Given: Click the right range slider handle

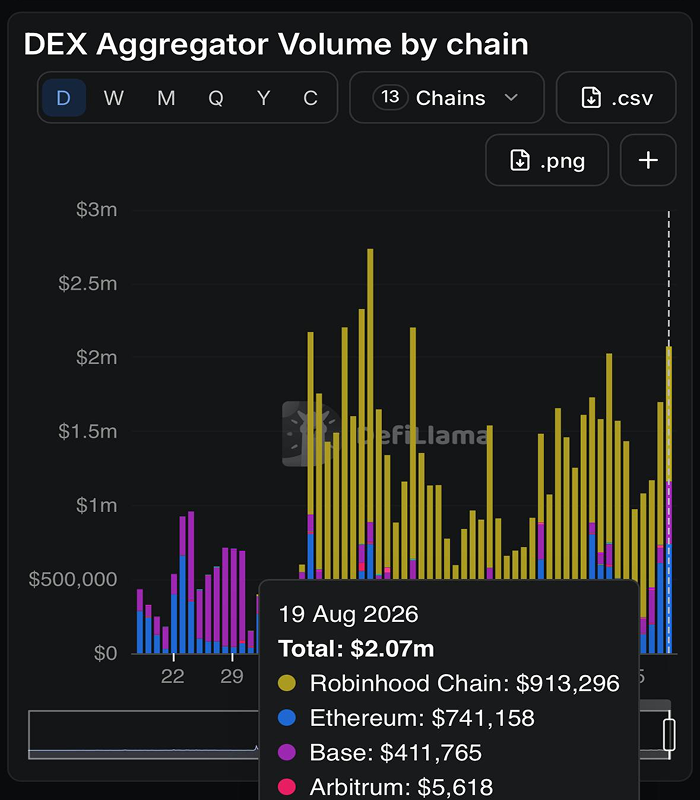Looking at the screenshot, I should tap(669, 734).
